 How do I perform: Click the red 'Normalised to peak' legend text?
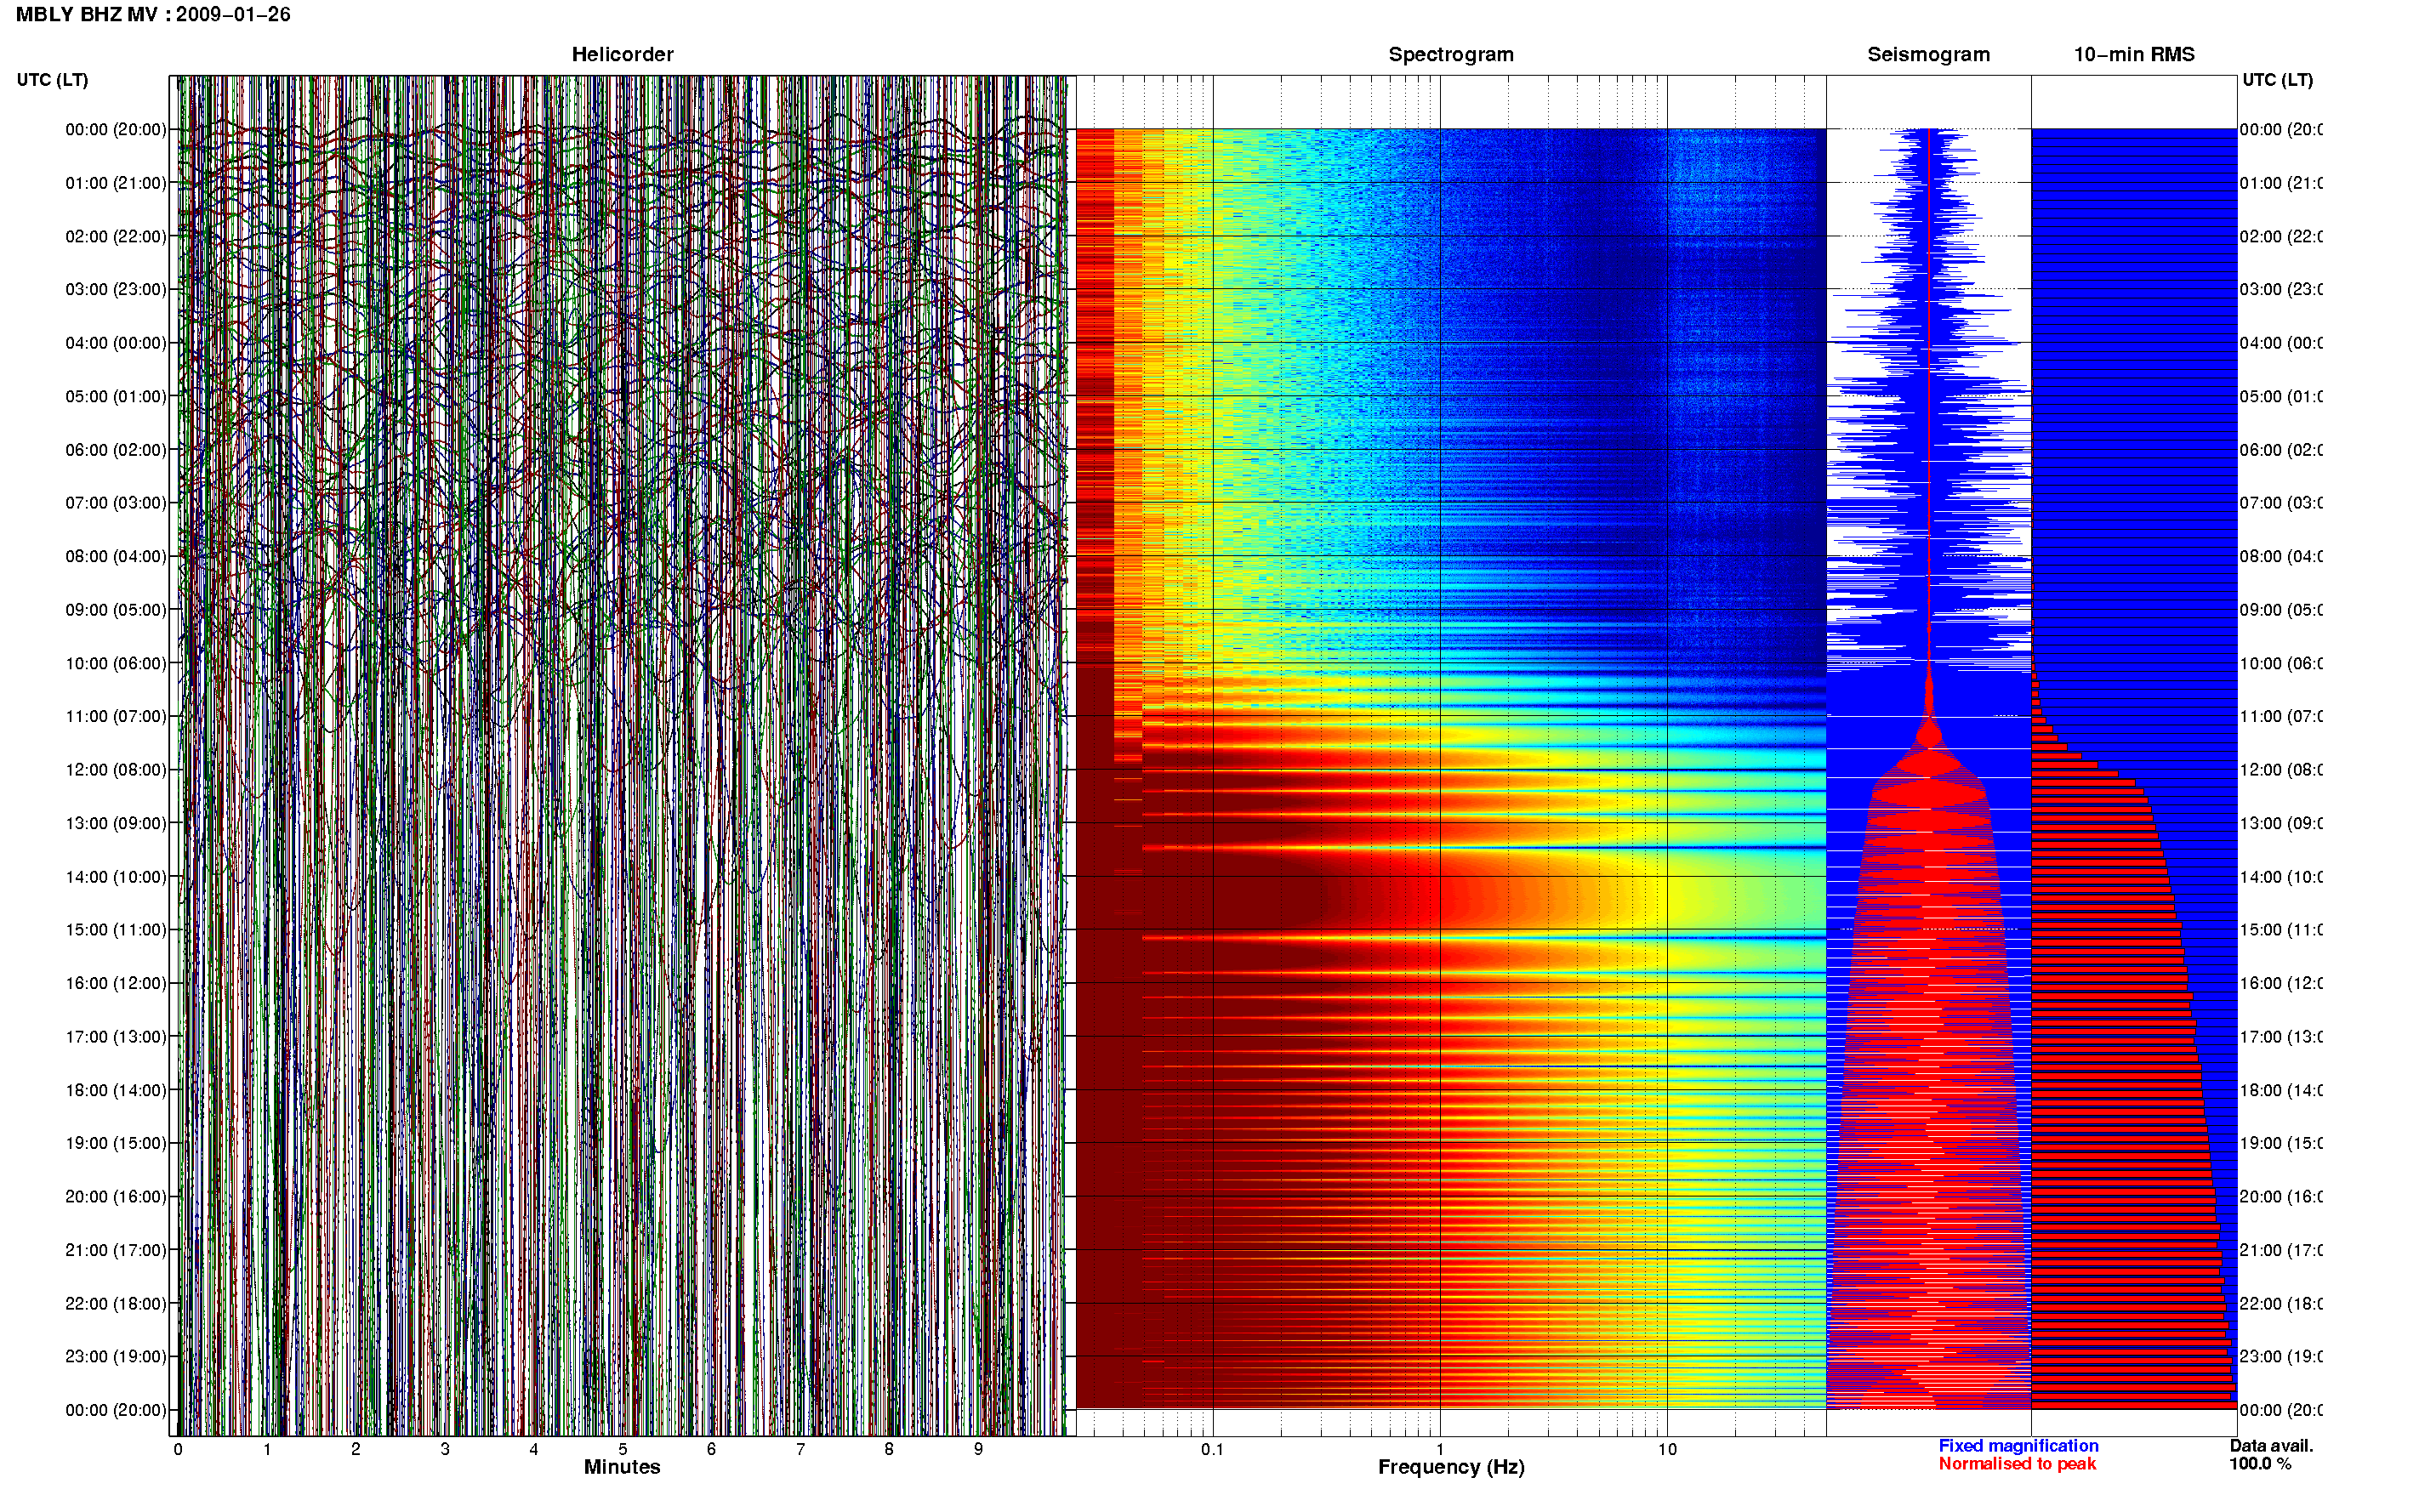2017,1464
